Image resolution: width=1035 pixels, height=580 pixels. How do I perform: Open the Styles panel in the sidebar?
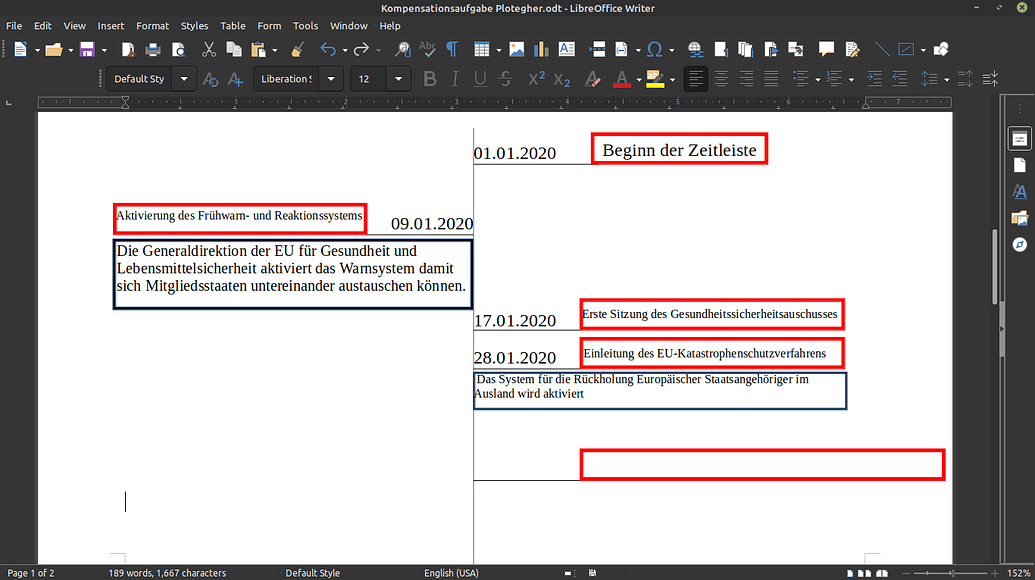(1020, 191)
